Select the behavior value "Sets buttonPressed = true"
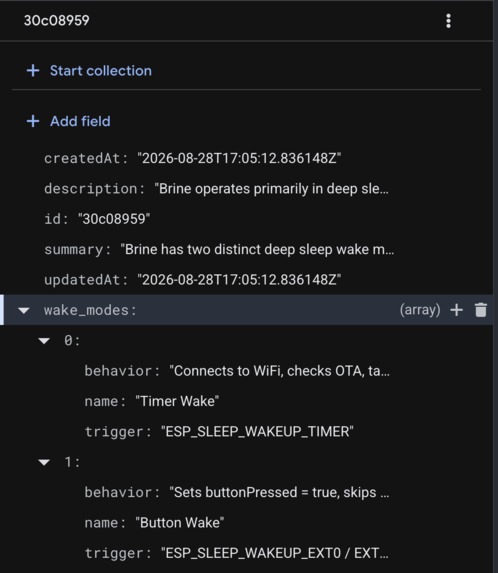 pyautogui.click(x=280, y=492)
